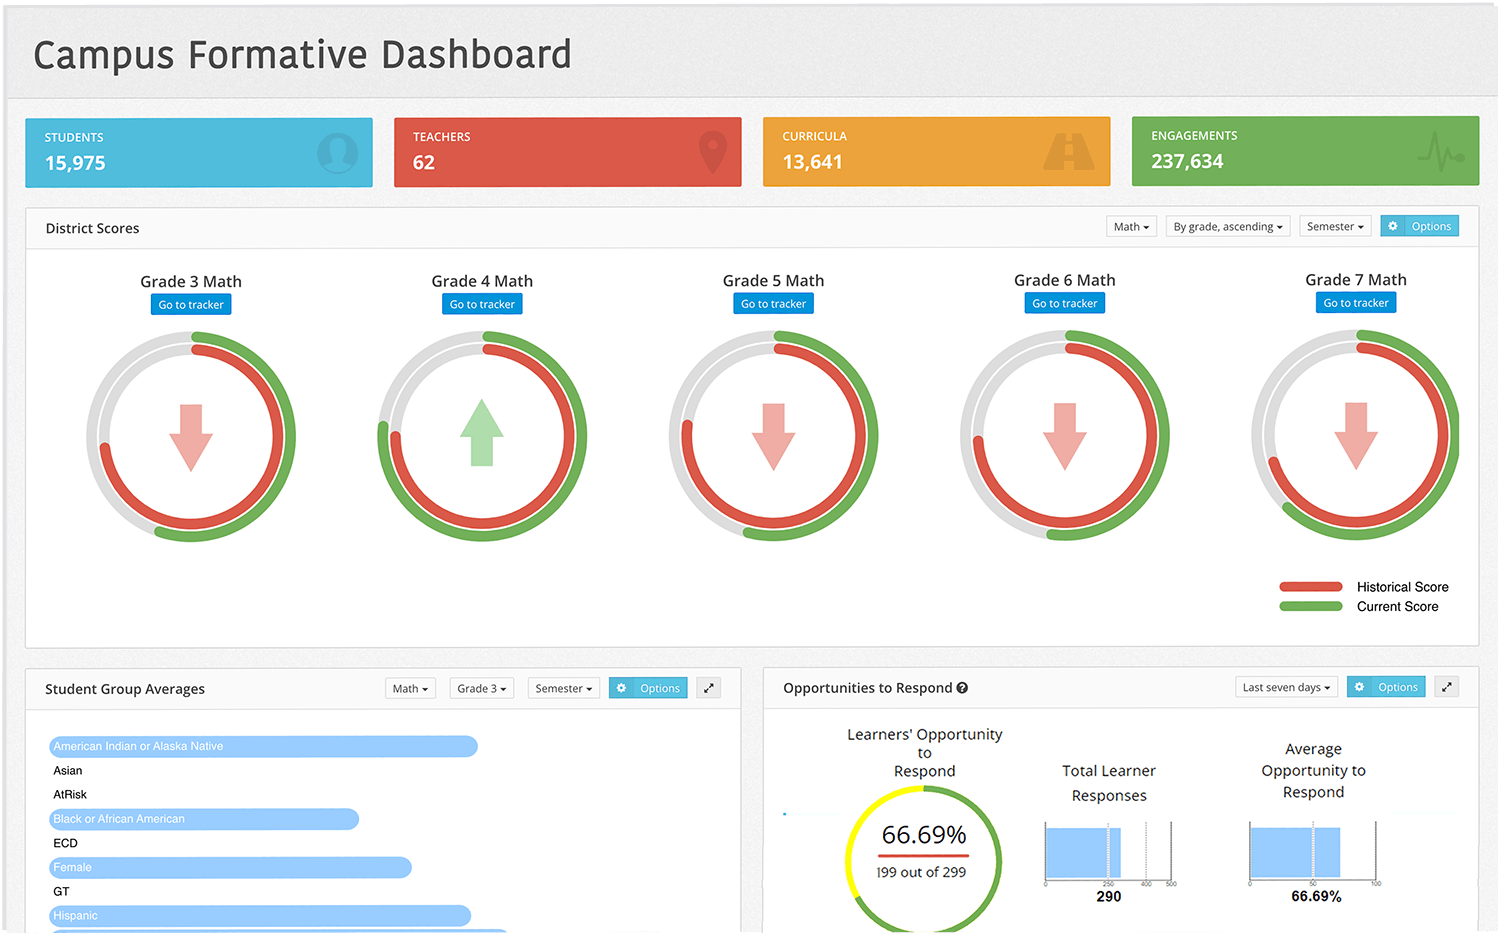Go to tracker for Grade 6 Math
1500x938 pixels.
tap(1065, 303)
